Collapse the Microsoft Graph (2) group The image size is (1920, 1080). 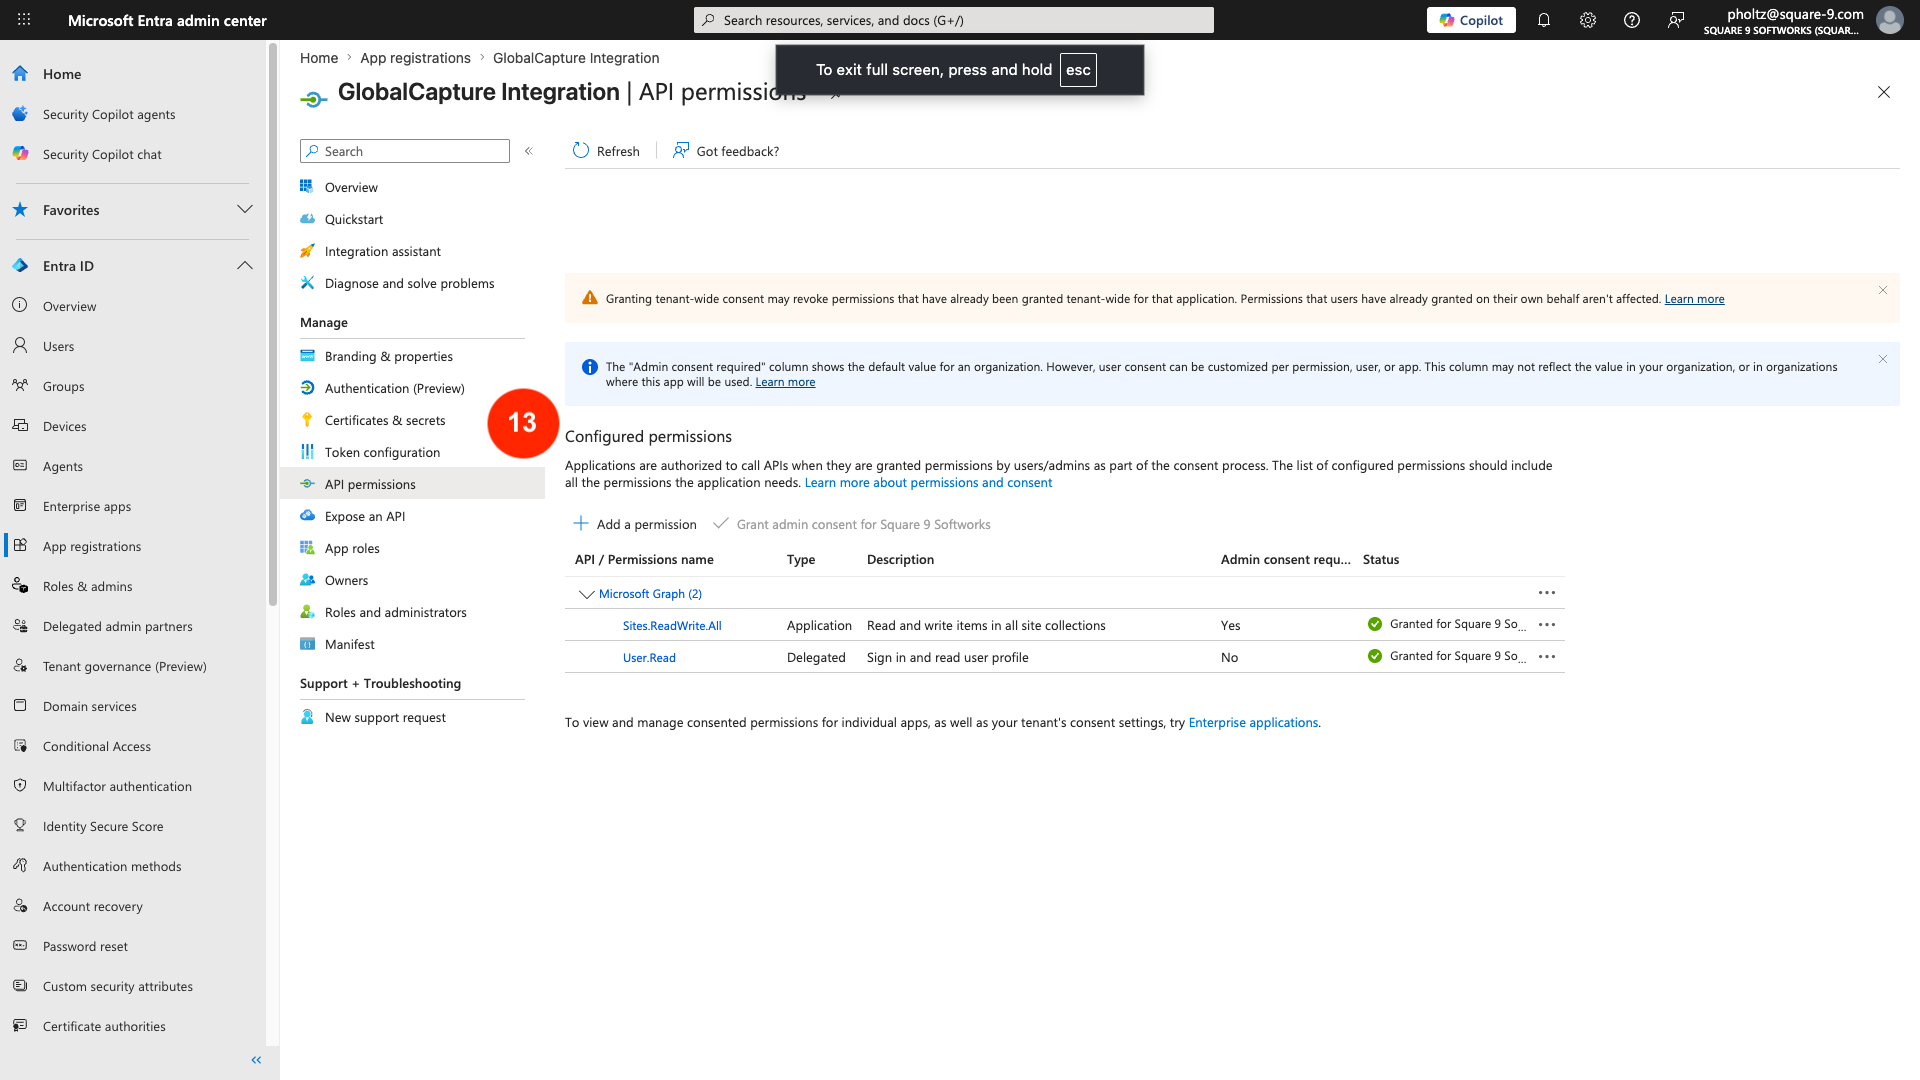pos(587,594)
